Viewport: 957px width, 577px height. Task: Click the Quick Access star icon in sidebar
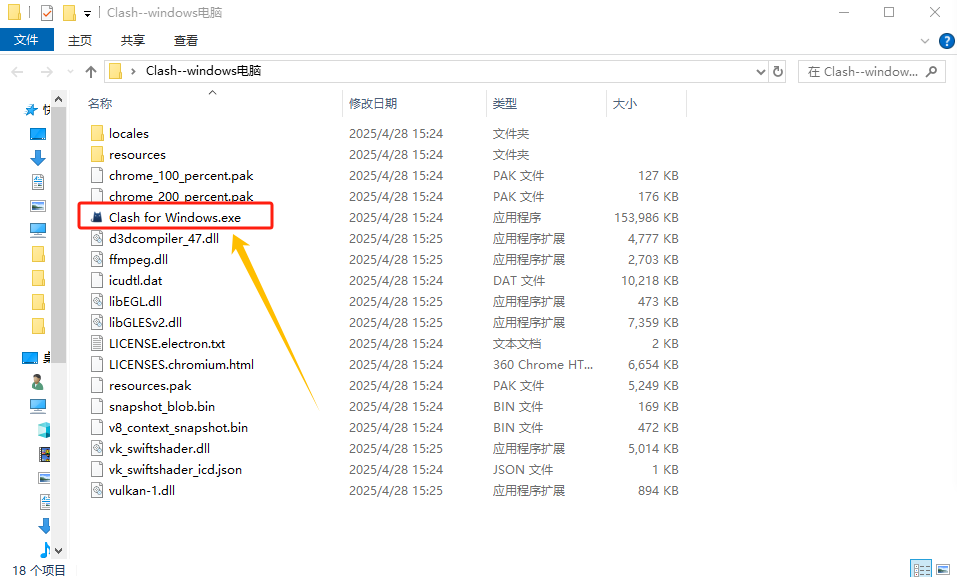[x=31, y=110]
